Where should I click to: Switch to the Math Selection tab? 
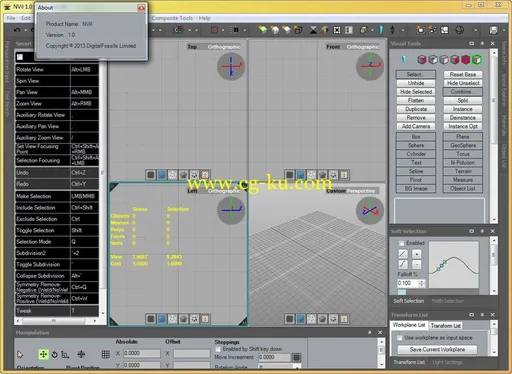(448, 301)
